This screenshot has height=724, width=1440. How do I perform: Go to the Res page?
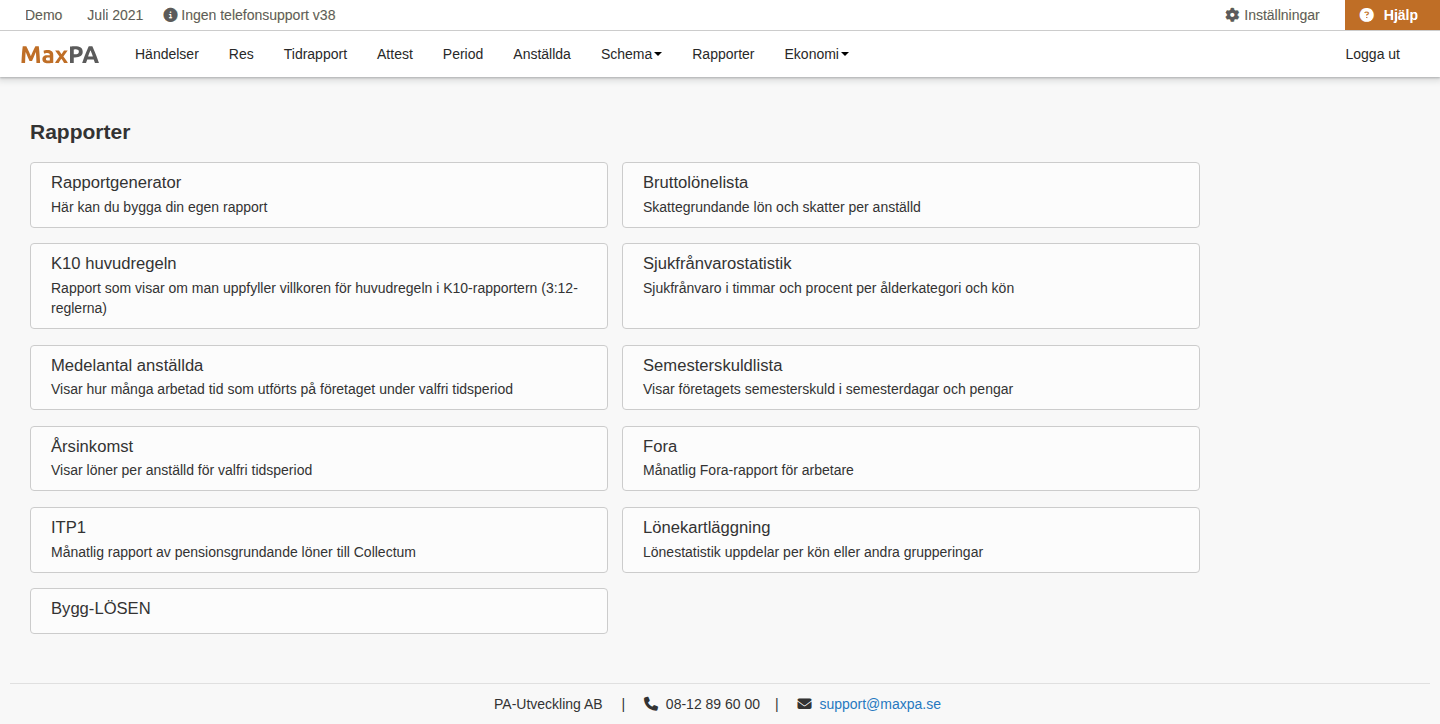241,54
